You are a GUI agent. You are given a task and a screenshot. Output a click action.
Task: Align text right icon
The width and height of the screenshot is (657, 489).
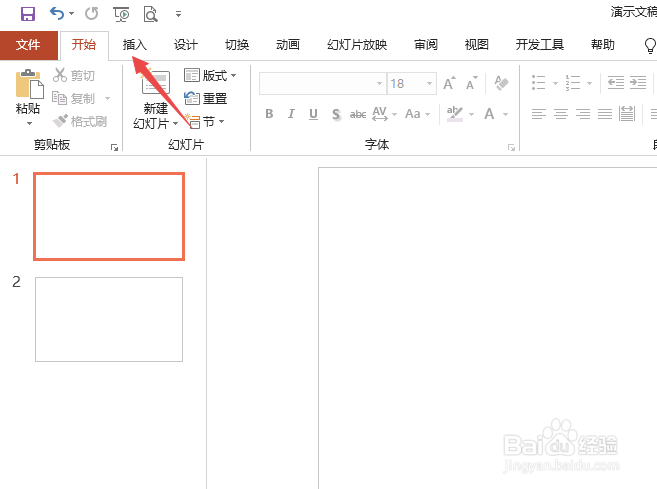[x=583, y=114]
